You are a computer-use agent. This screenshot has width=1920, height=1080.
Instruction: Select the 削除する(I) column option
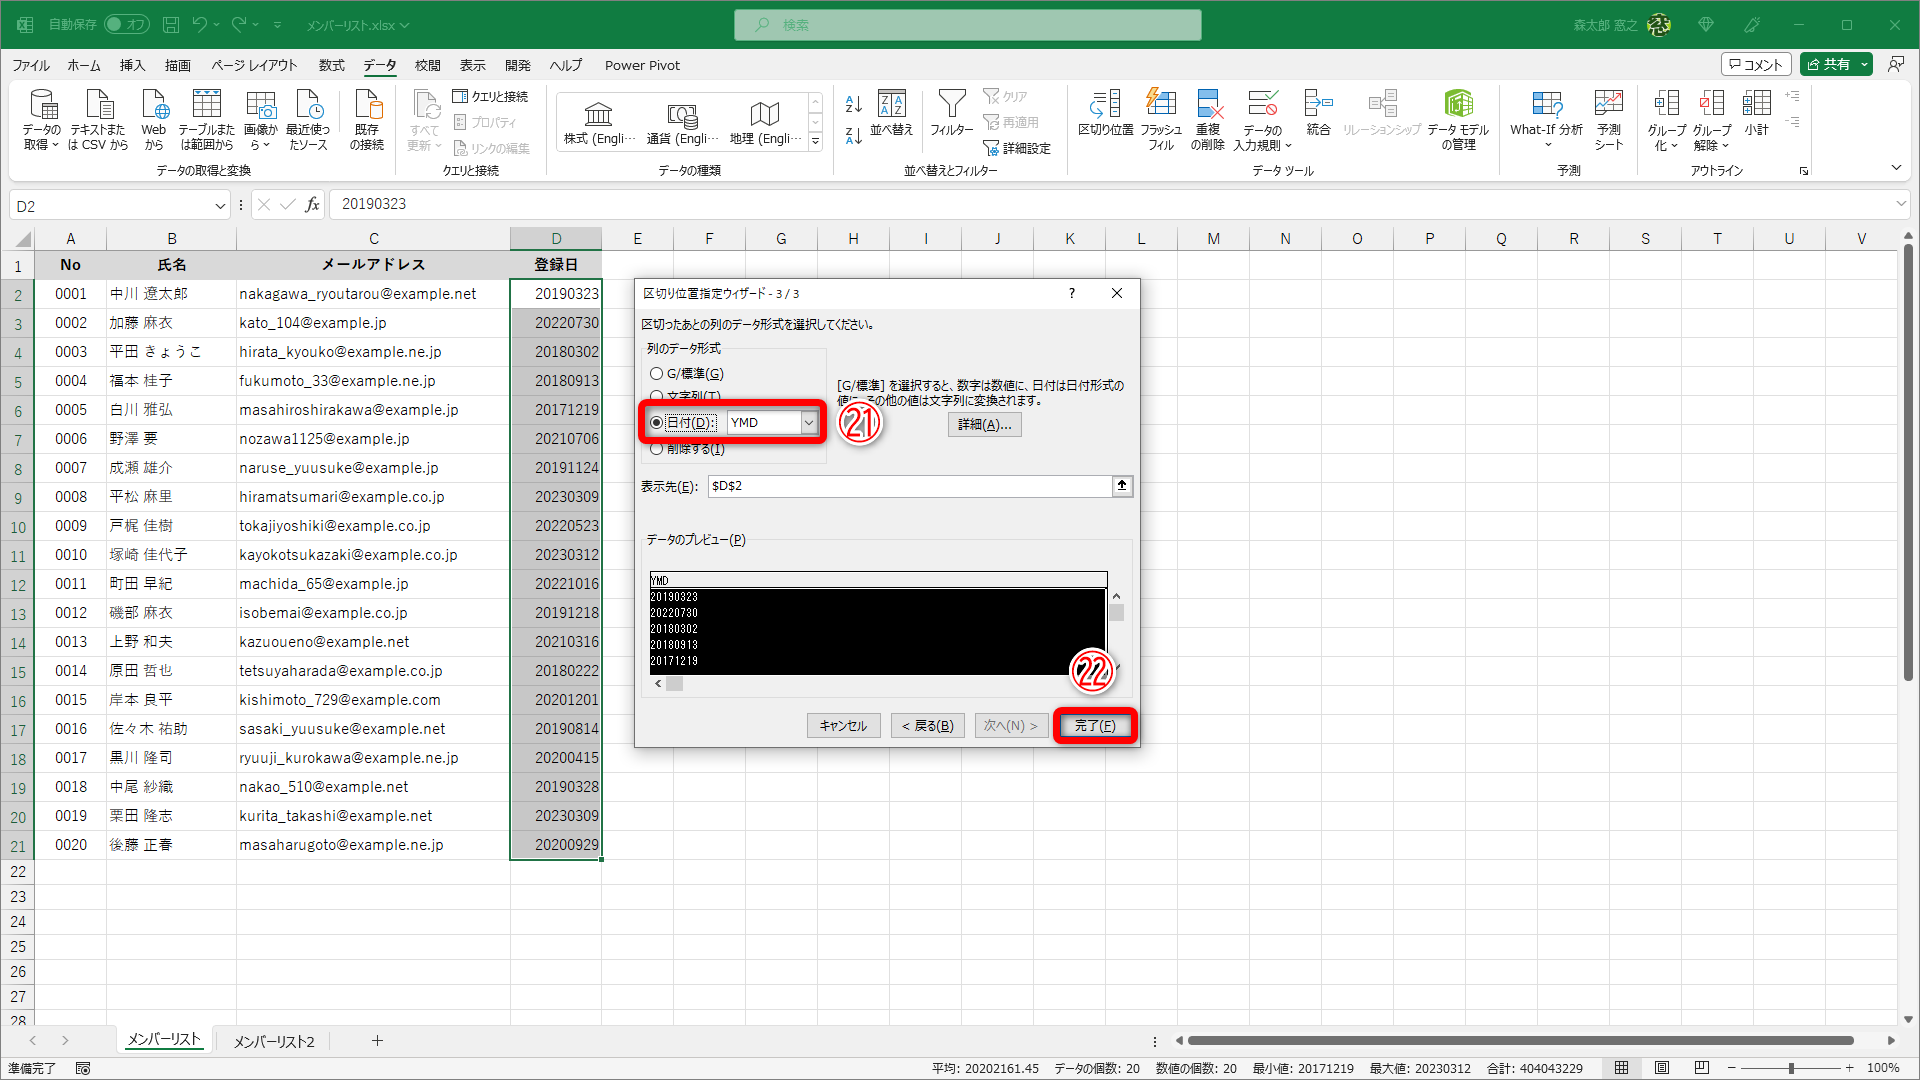[657, 448]
